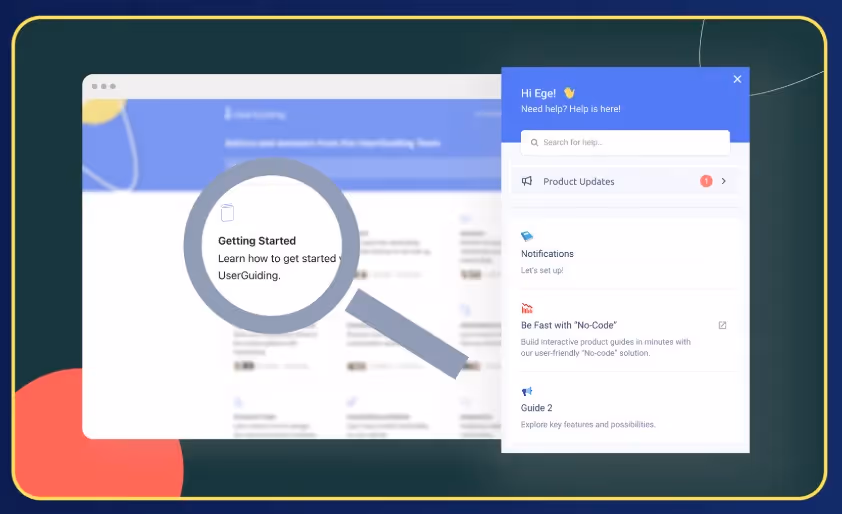This screenshot has height=514, width=842.
Task: Click the "Let's set up!" text
Action: pyautogui.click(x=542, y=270)
